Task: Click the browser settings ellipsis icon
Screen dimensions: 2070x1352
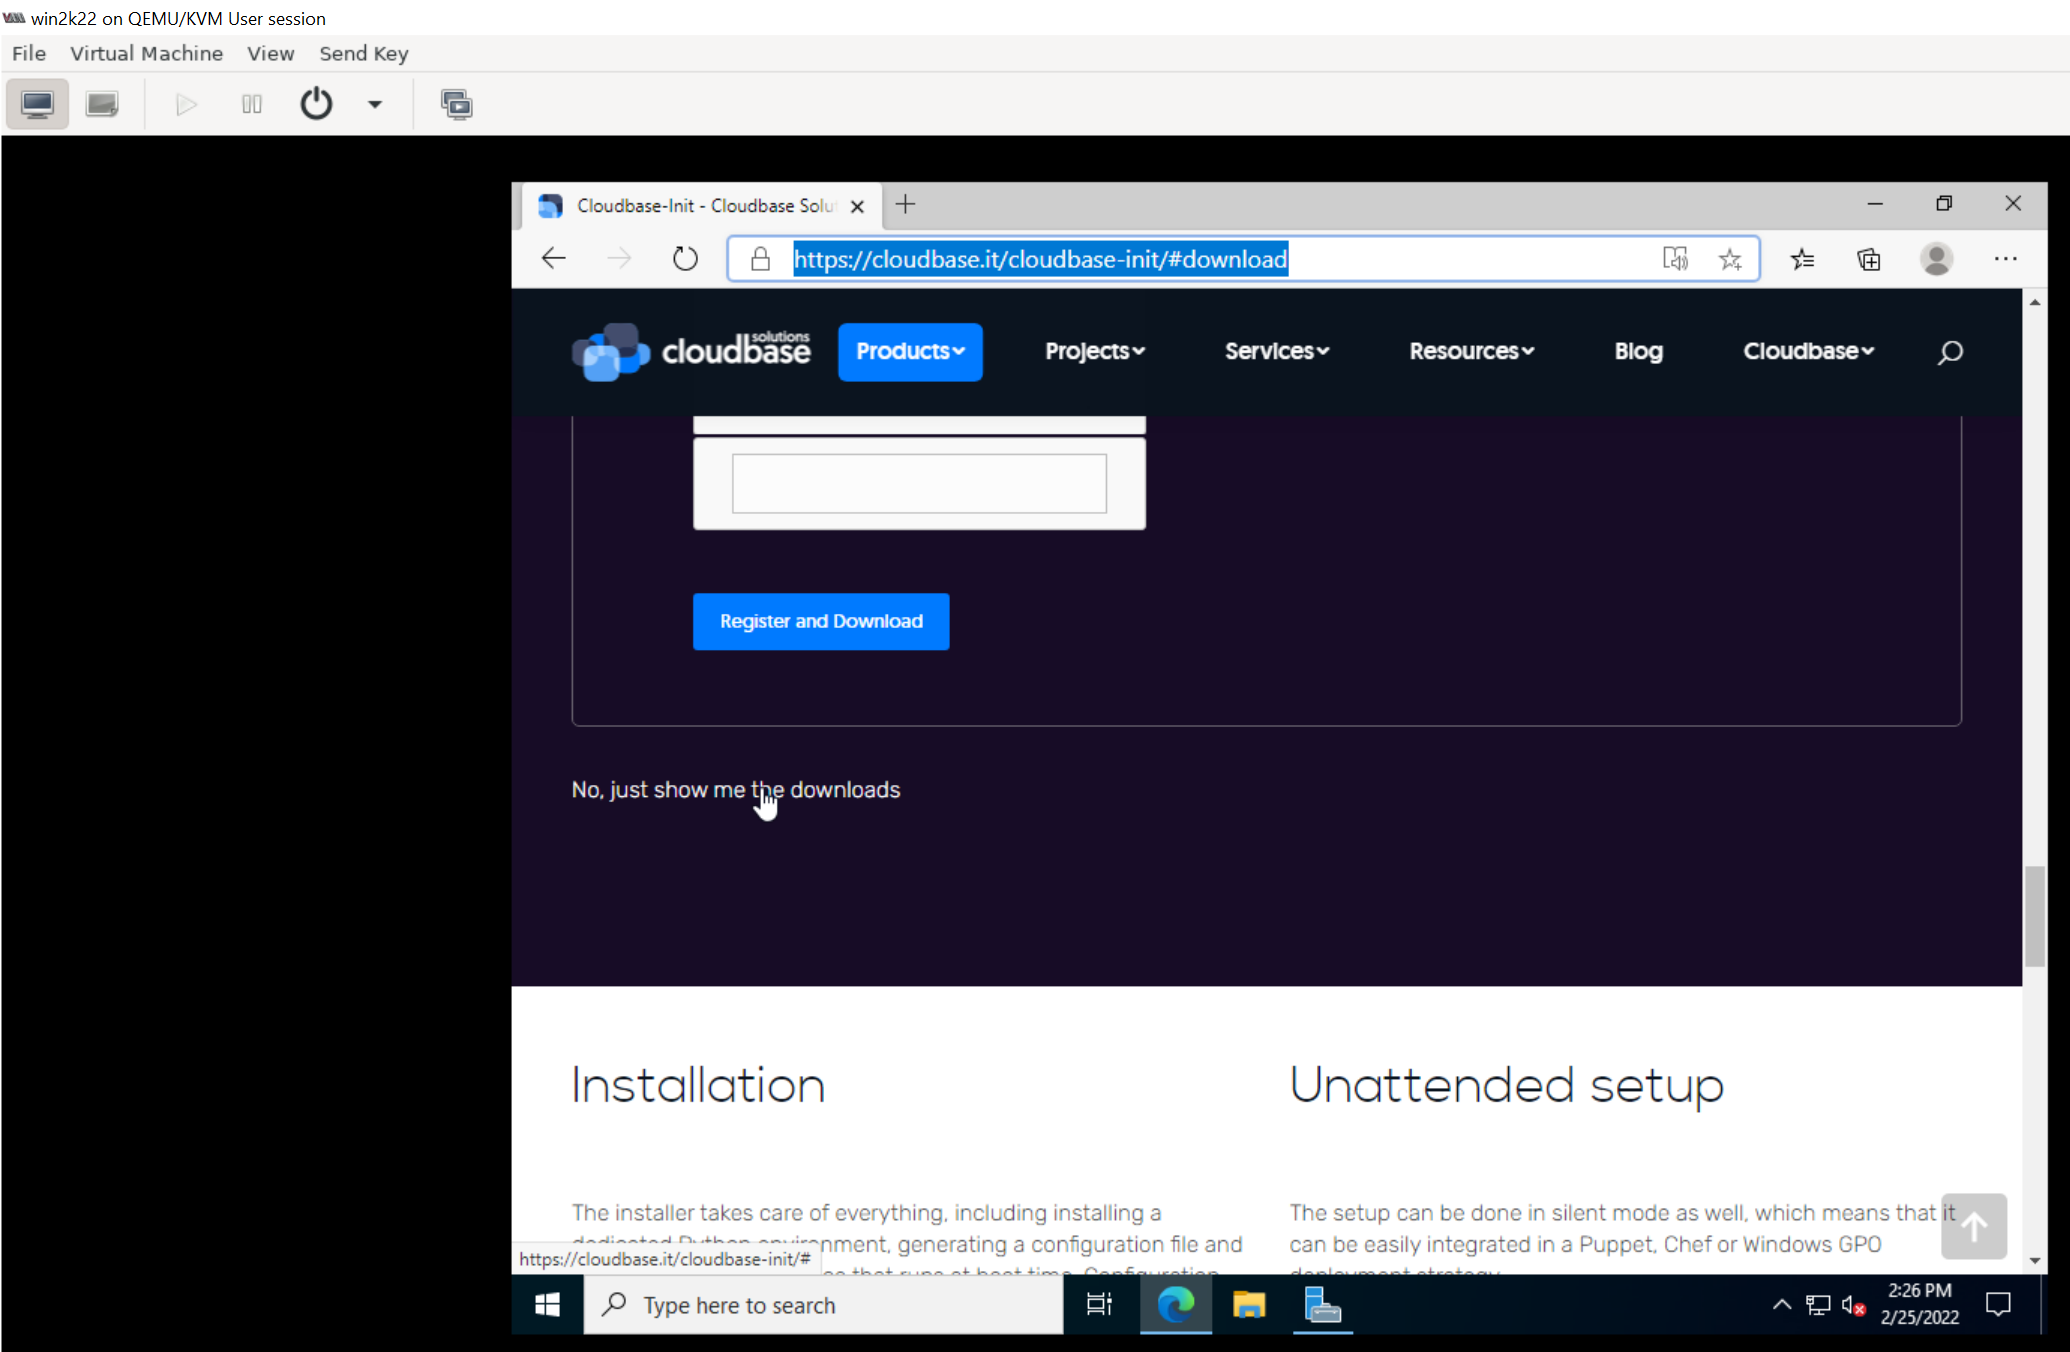Action: pos(2007,258)
